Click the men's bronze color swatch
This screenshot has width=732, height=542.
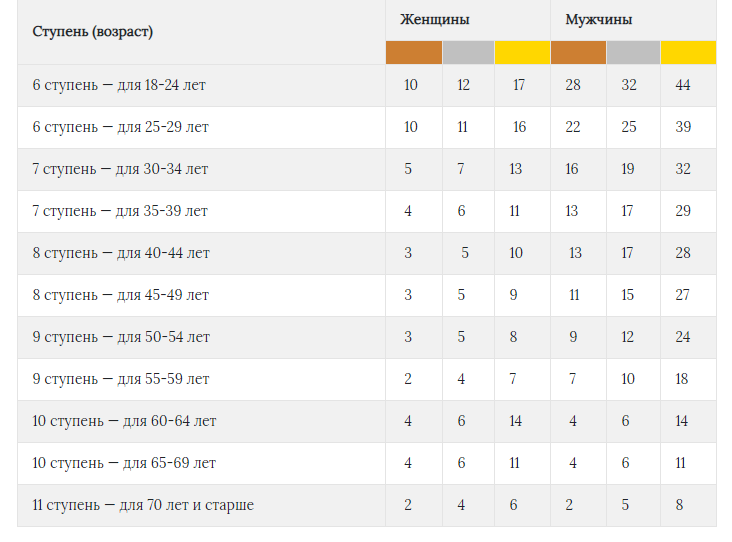(578, 52)
